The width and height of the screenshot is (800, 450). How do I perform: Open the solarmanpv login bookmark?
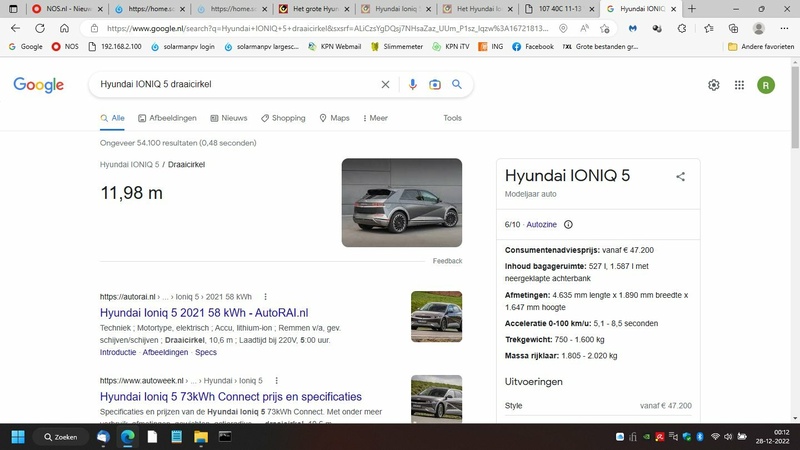183,46
